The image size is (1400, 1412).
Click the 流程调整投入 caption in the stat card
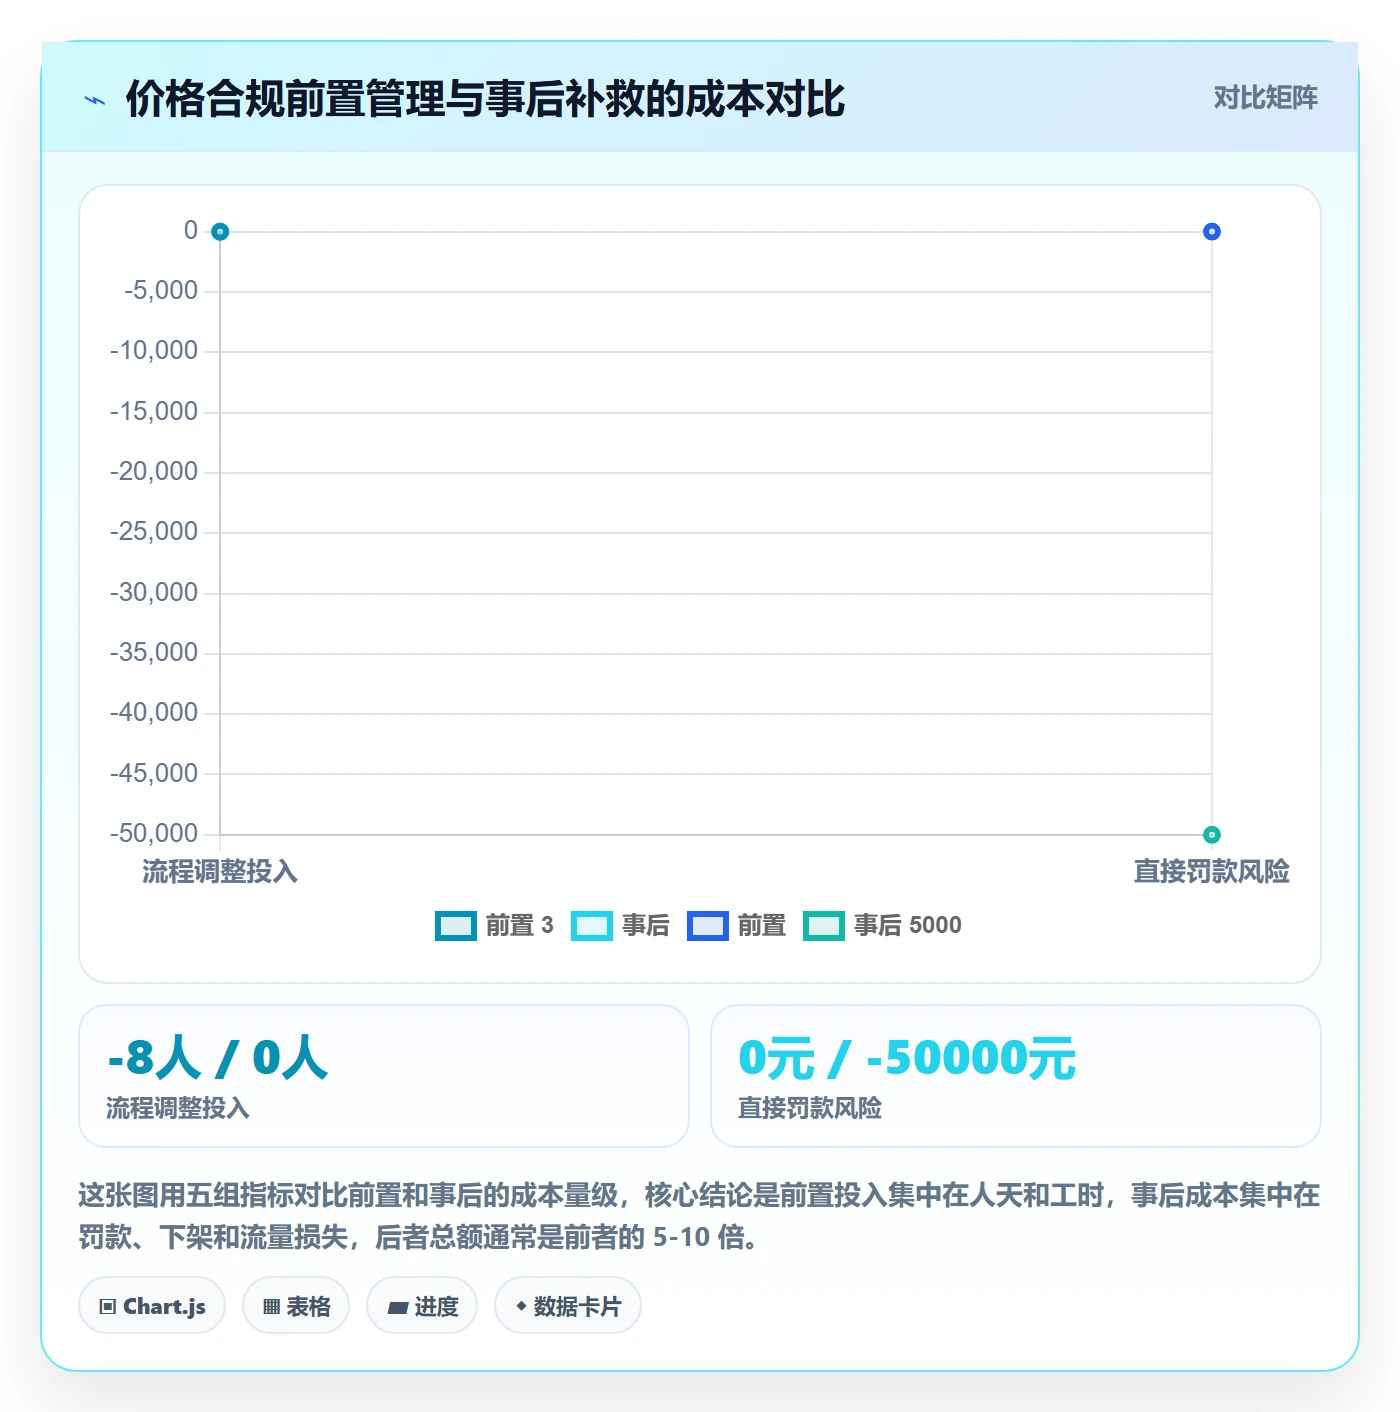point(178,1108)
